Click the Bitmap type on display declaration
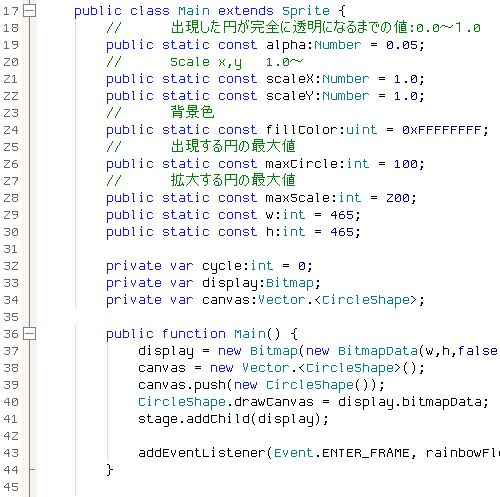Image resolution: width=500 pixels, height=497 pixels. click(289, 284)
